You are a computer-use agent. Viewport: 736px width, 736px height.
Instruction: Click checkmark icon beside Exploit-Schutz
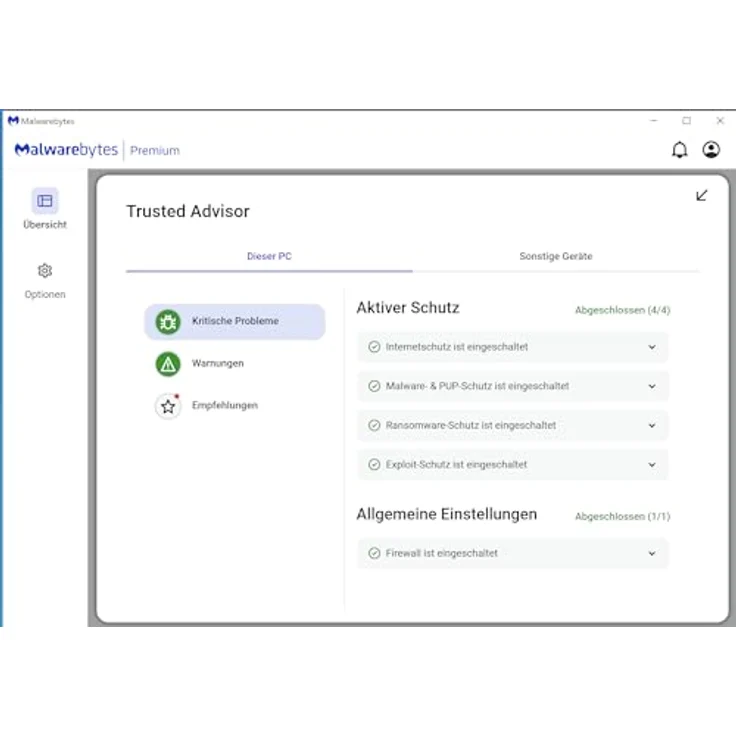pos(374,464)
